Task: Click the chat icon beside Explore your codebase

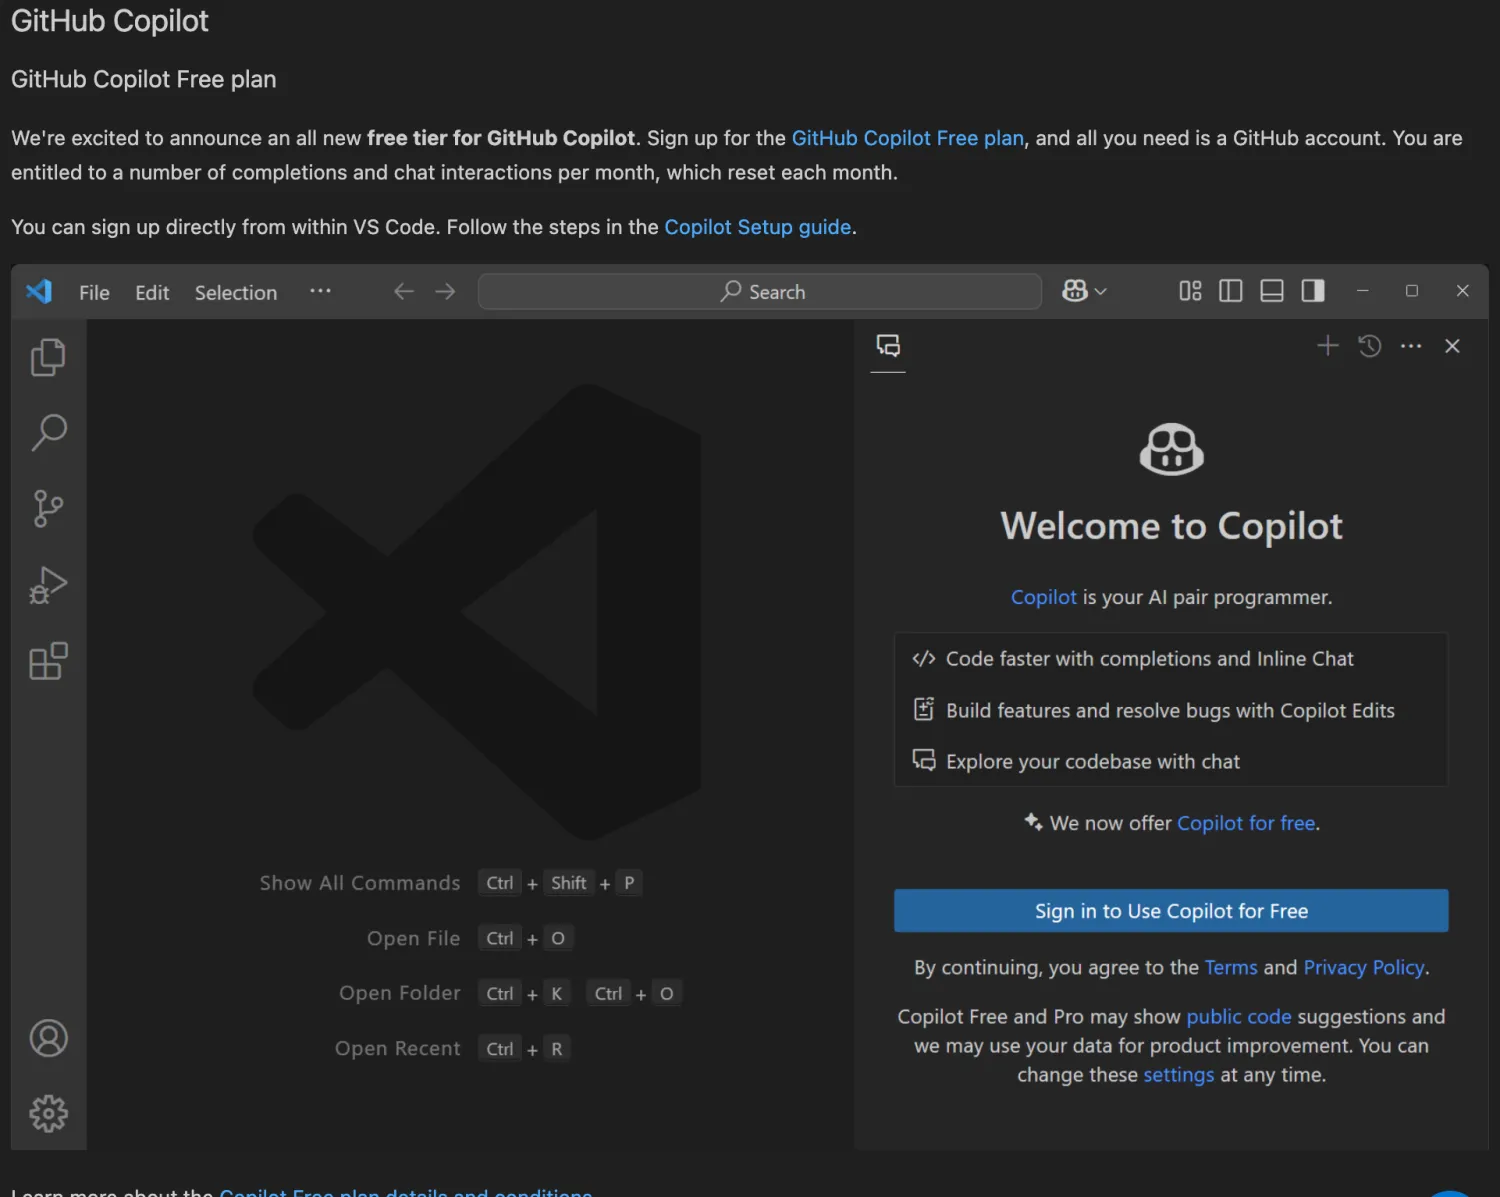Action: tap(924, 760)
